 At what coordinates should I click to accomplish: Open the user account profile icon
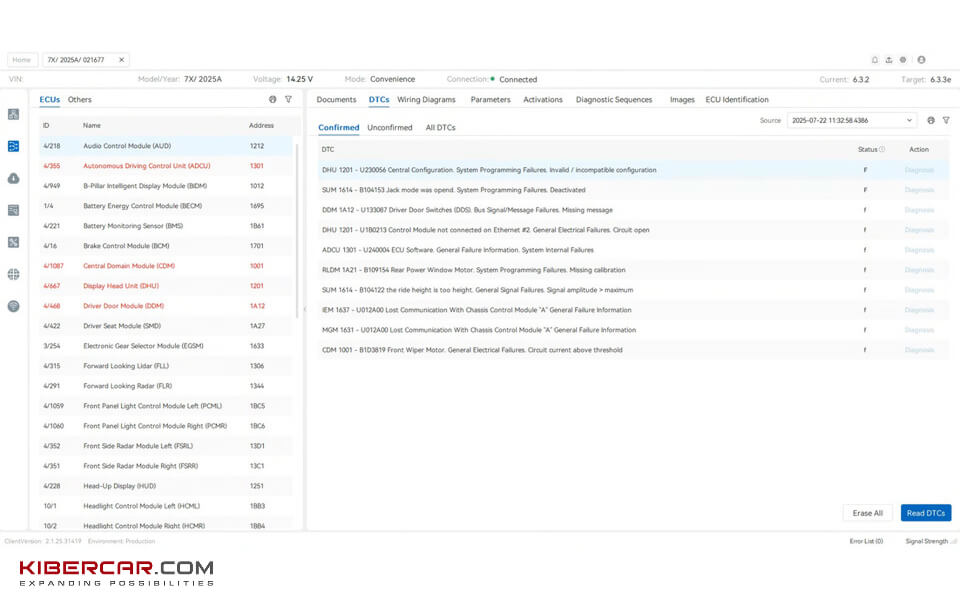point(921,60)
